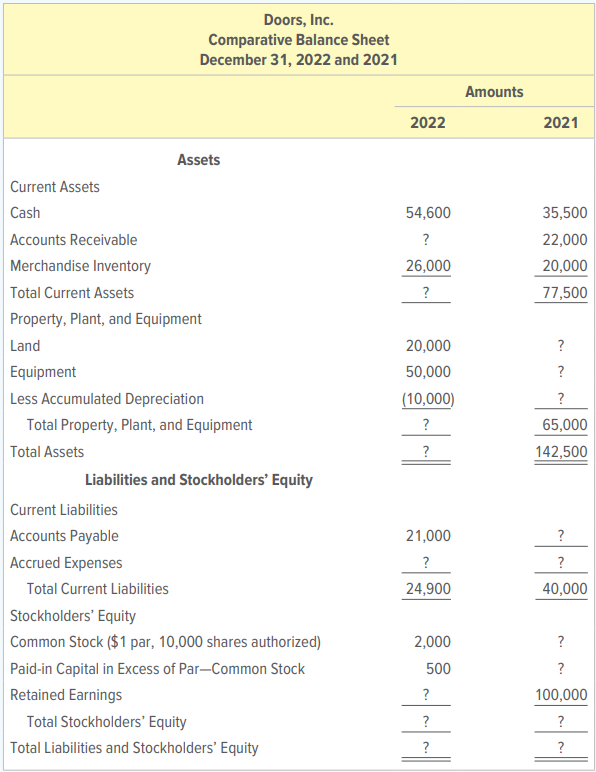The height and width of the screenshot is (772, 596).
Task: Select the 2021 Accrued Expenses question mark
Action: point(561,562)
